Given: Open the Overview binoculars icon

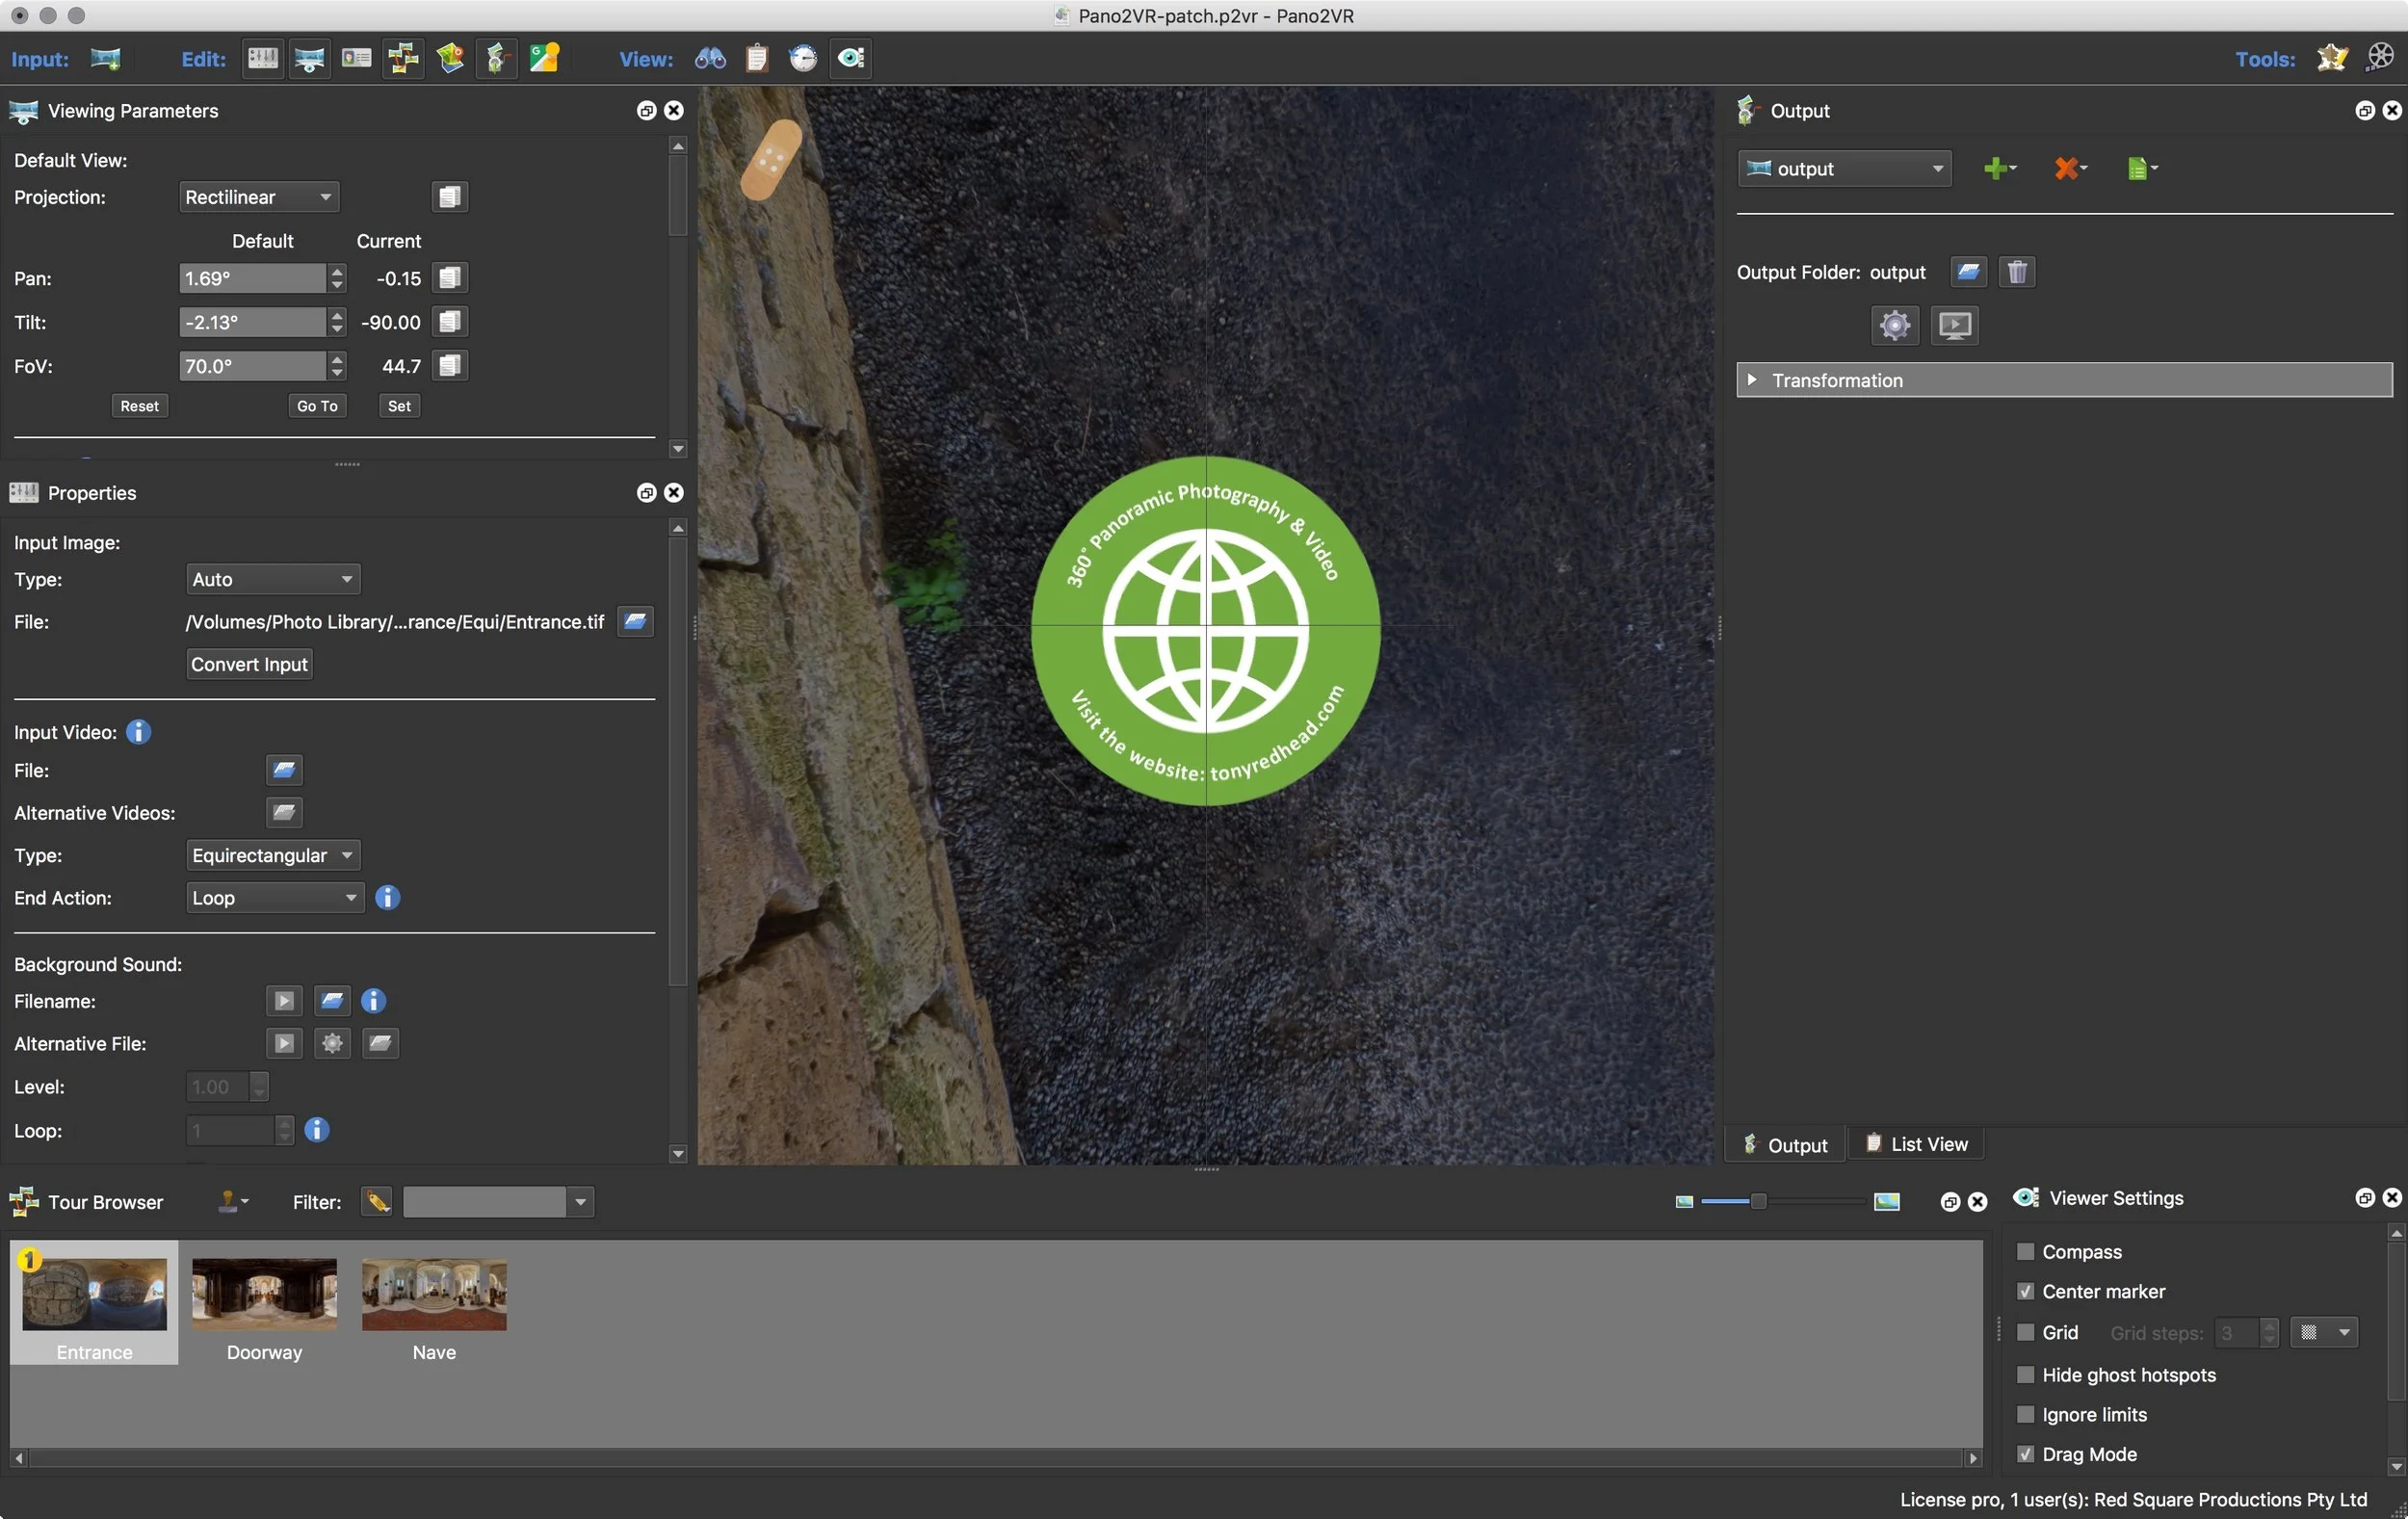Looking at the screenshot, I should (x=710, y=58).
